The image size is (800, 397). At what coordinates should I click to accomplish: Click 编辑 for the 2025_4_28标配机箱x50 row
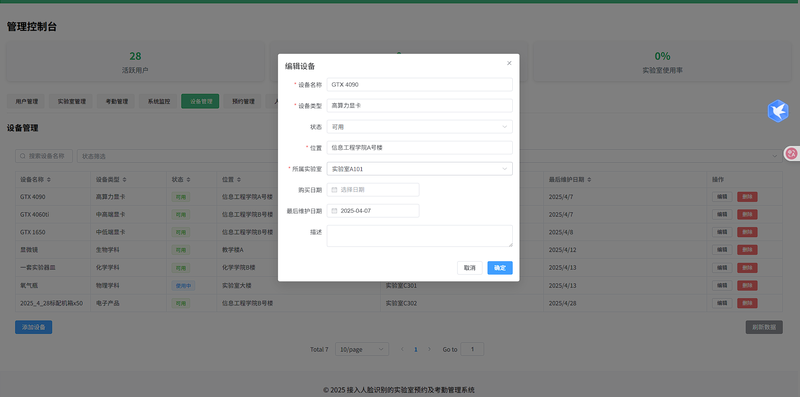[x=722, y=303]
